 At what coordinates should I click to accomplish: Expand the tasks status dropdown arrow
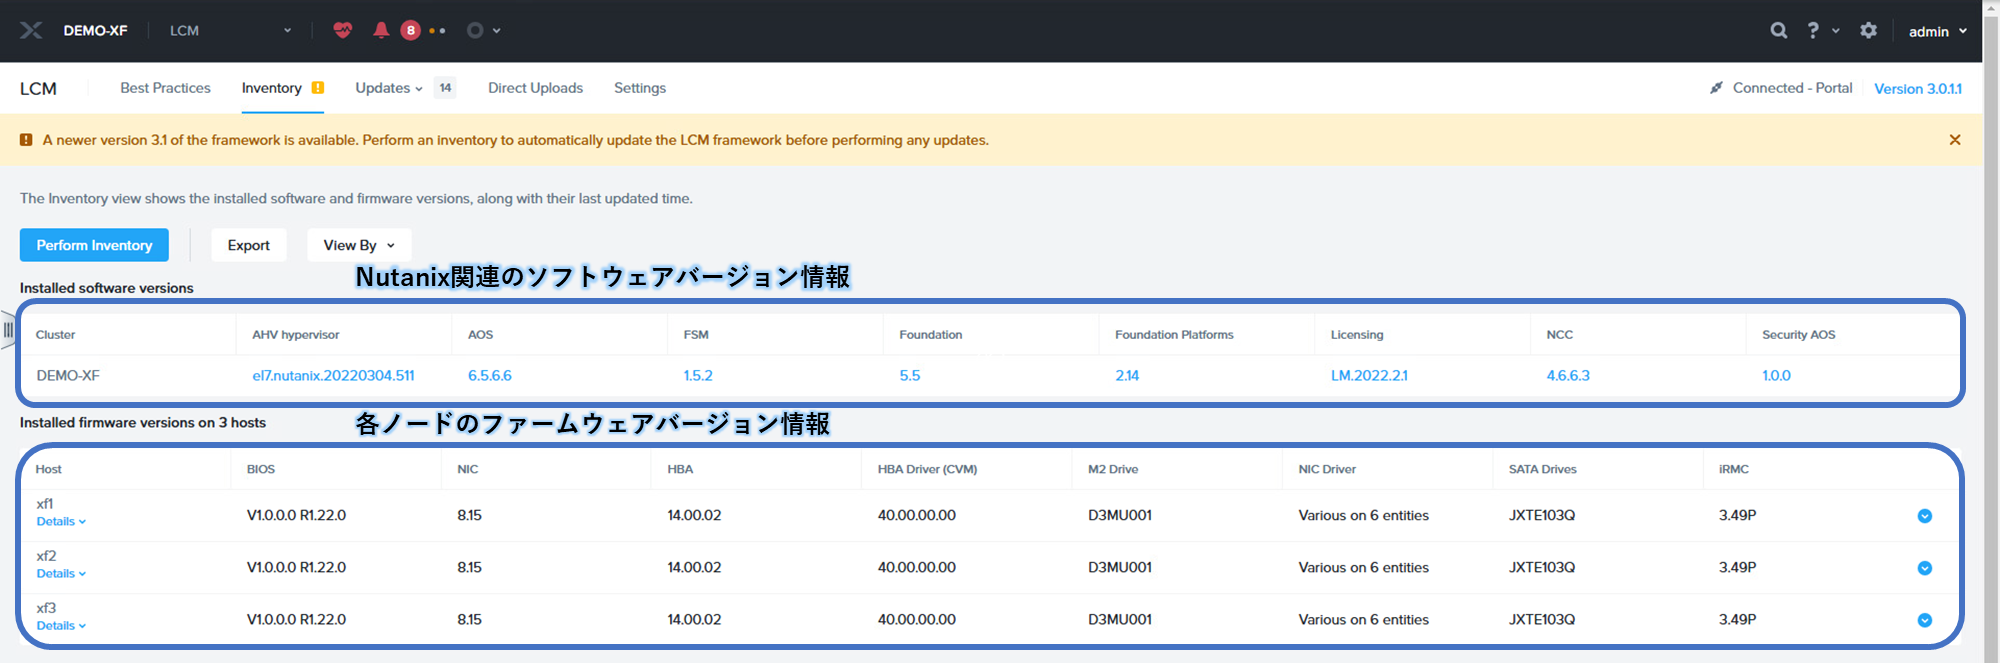pyautogui.click(x=497, y=31)
